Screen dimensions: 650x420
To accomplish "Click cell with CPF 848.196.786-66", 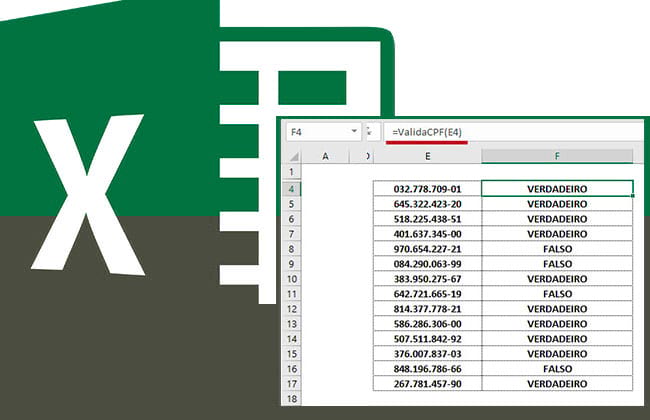I will 427,369.
